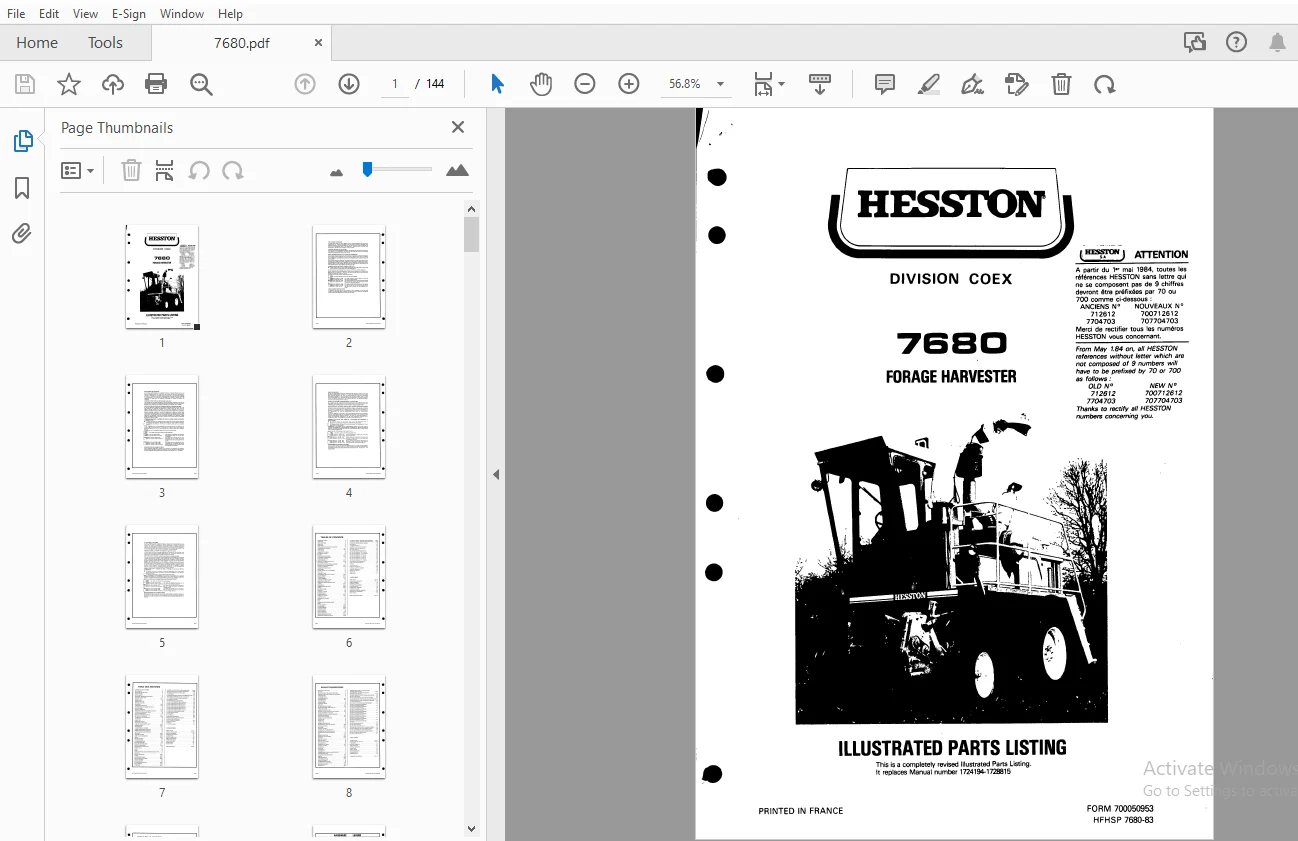Close the Page Thumbnails panel
Screen dimensions: 1298x841
[x=458, y=127]
